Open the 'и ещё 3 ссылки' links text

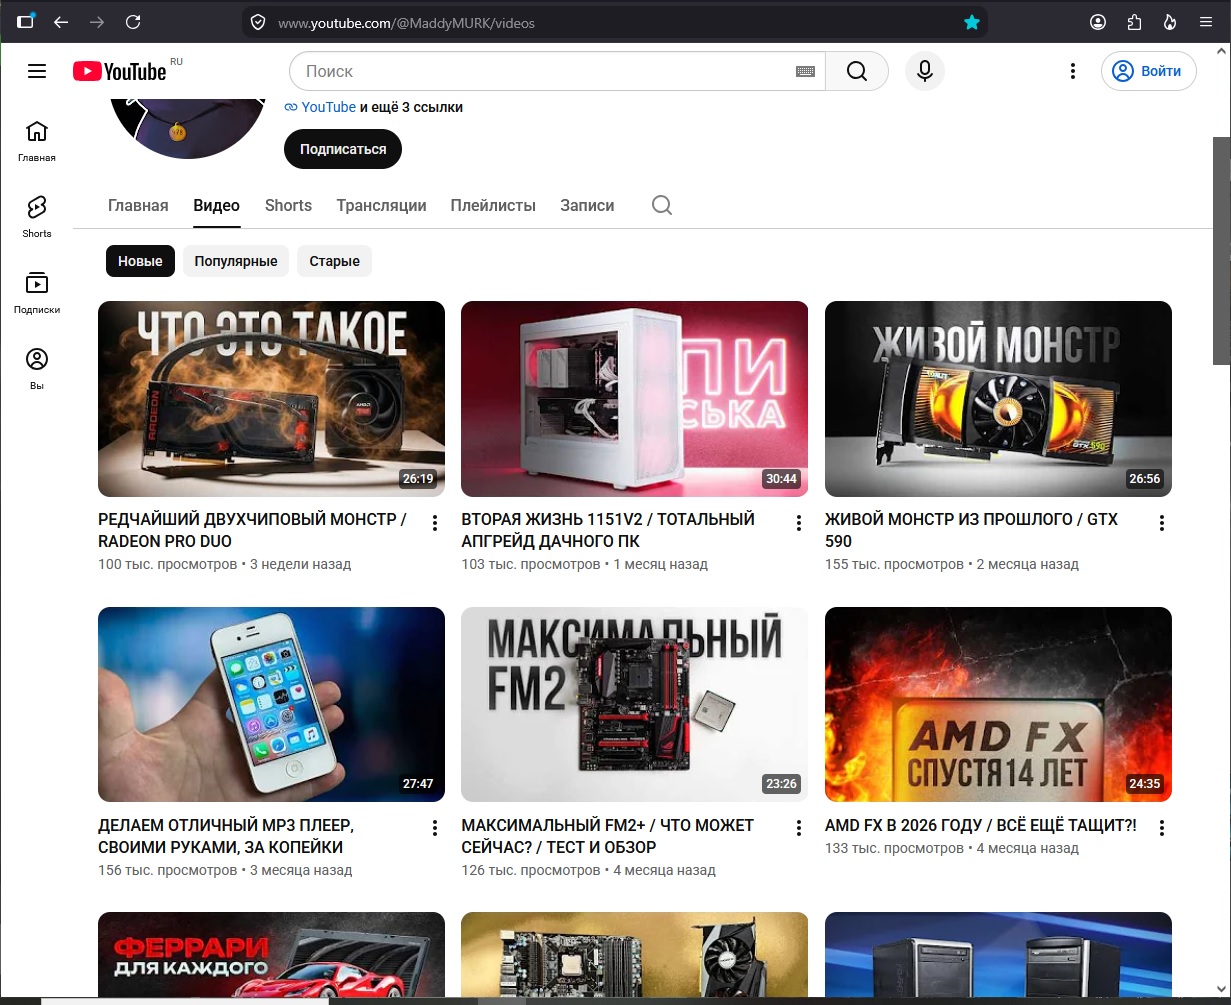[411, 107]
